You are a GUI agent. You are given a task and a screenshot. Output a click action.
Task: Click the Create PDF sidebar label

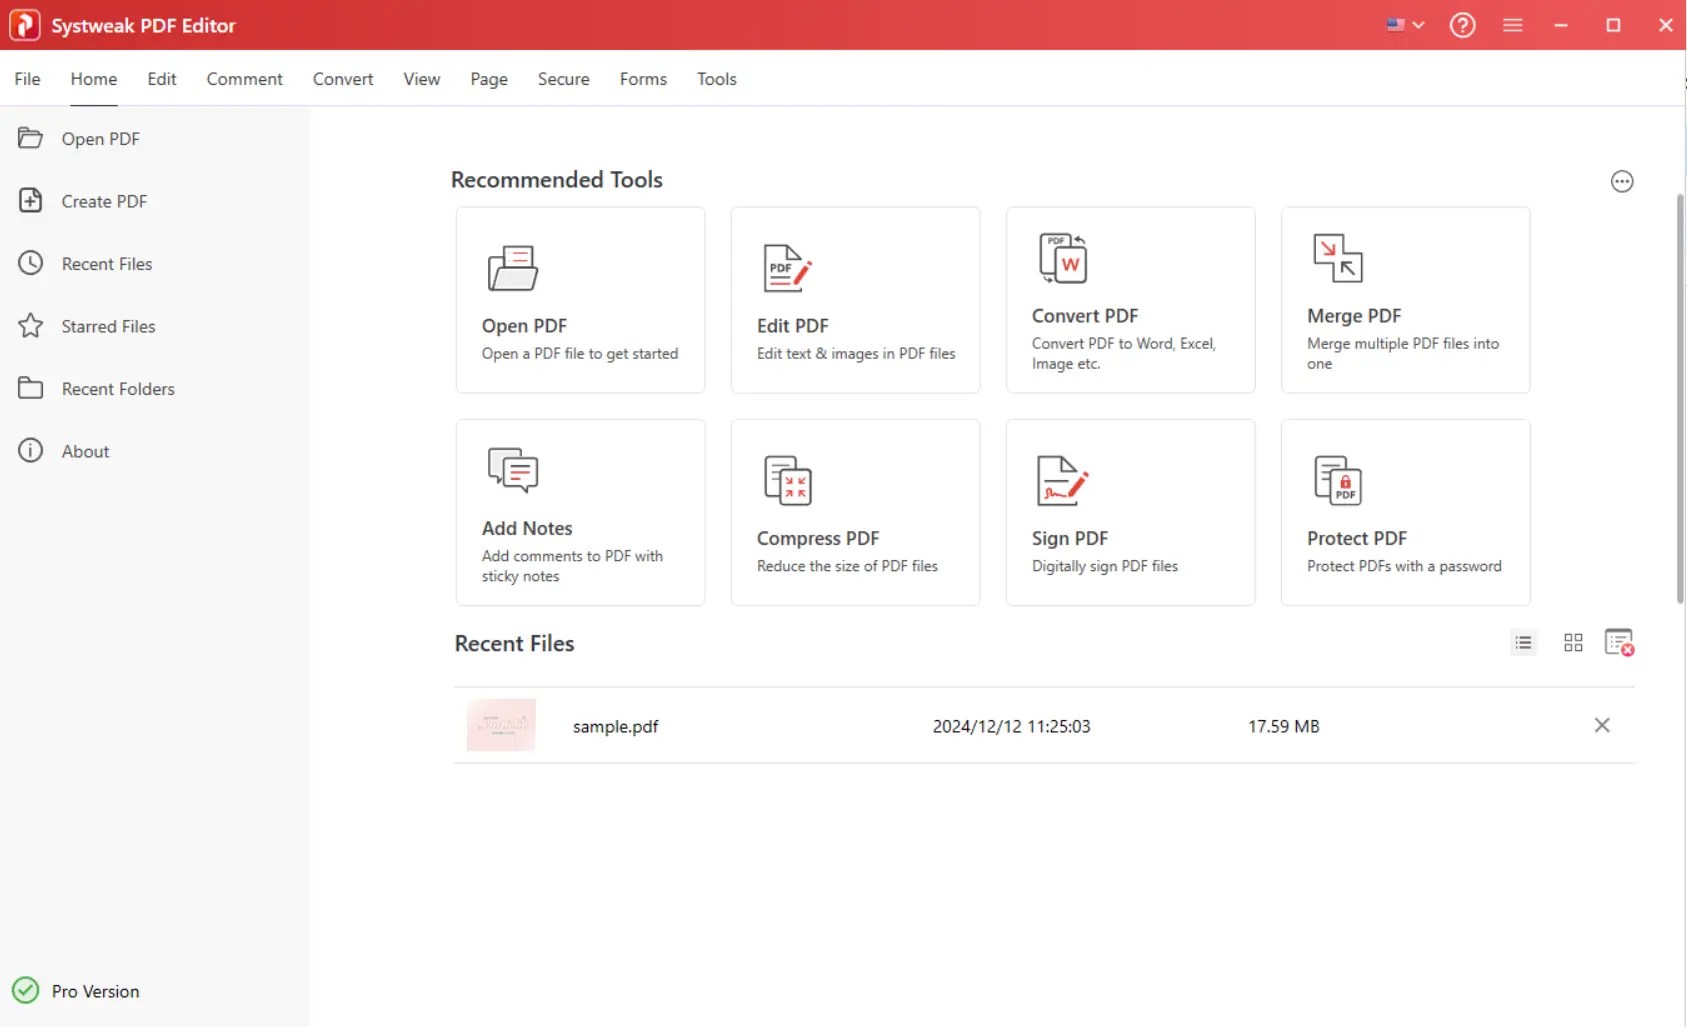(x=104, y=201)
